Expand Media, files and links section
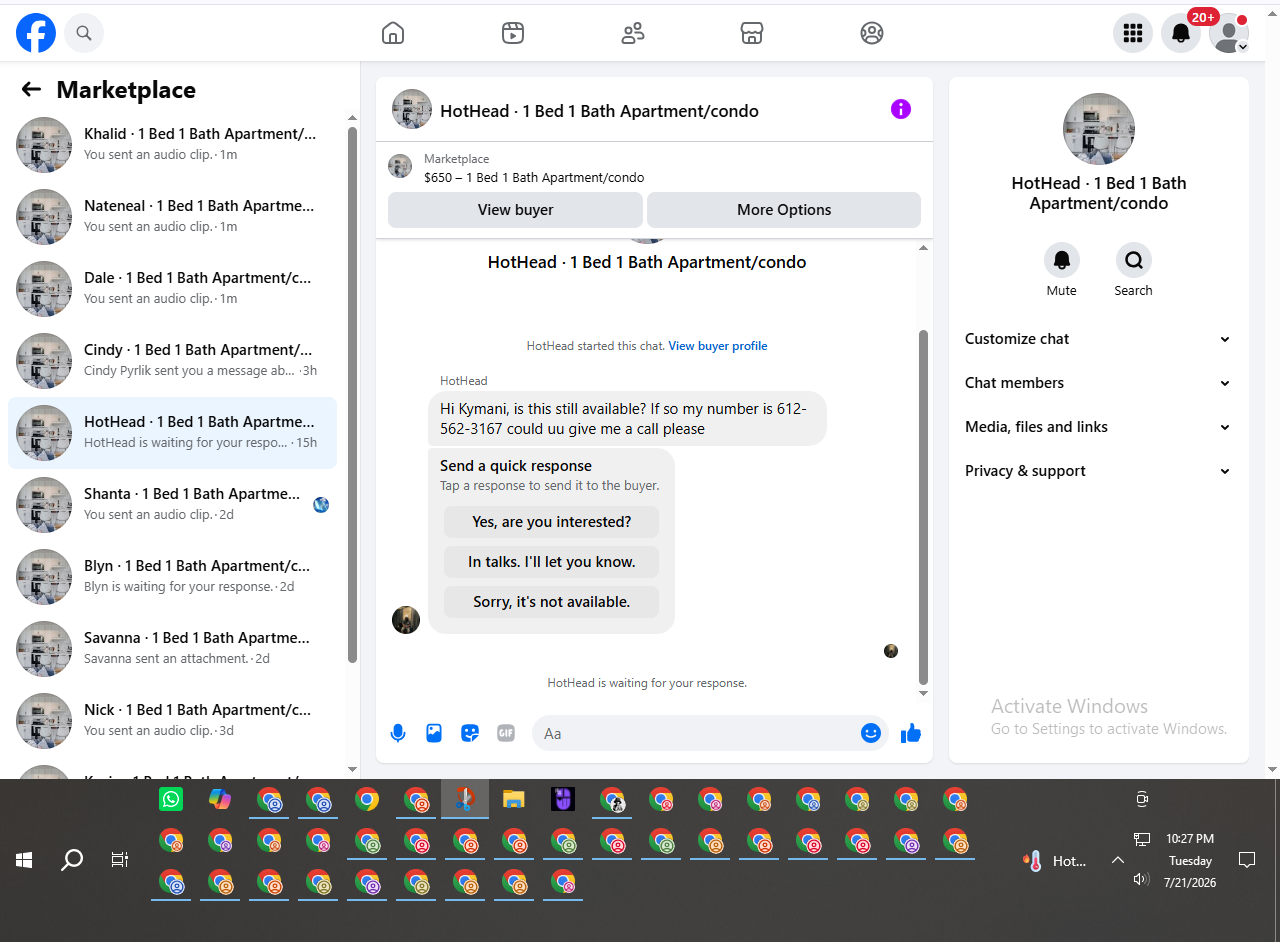1280x942 pixels. point(1099,427)
